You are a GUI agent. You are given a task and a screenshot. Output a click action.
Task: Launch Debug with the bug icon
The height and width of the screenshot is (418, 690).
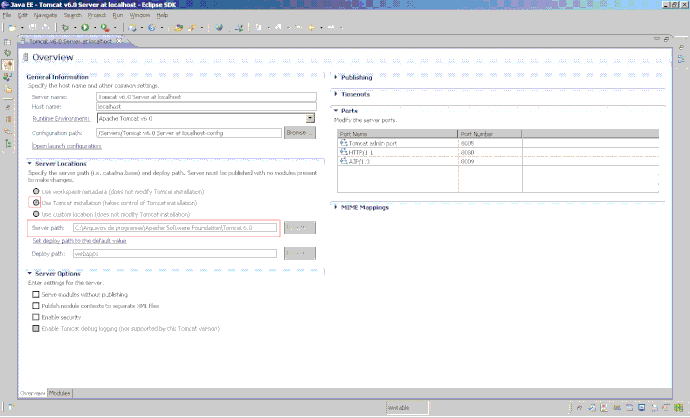click(66, 27)
